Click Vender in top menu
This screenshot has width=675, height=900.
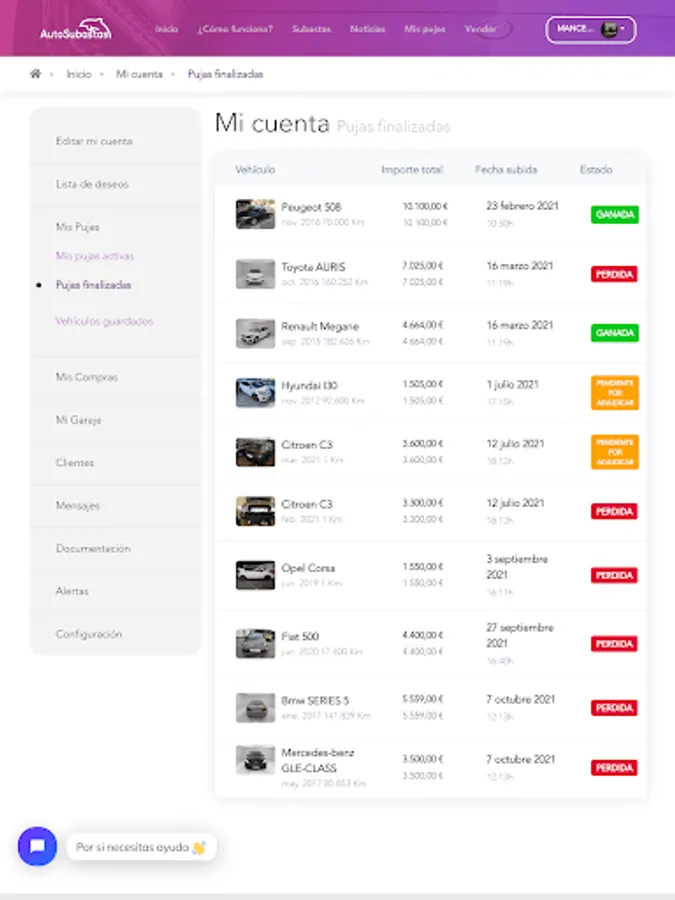click(x=480, y=29)
